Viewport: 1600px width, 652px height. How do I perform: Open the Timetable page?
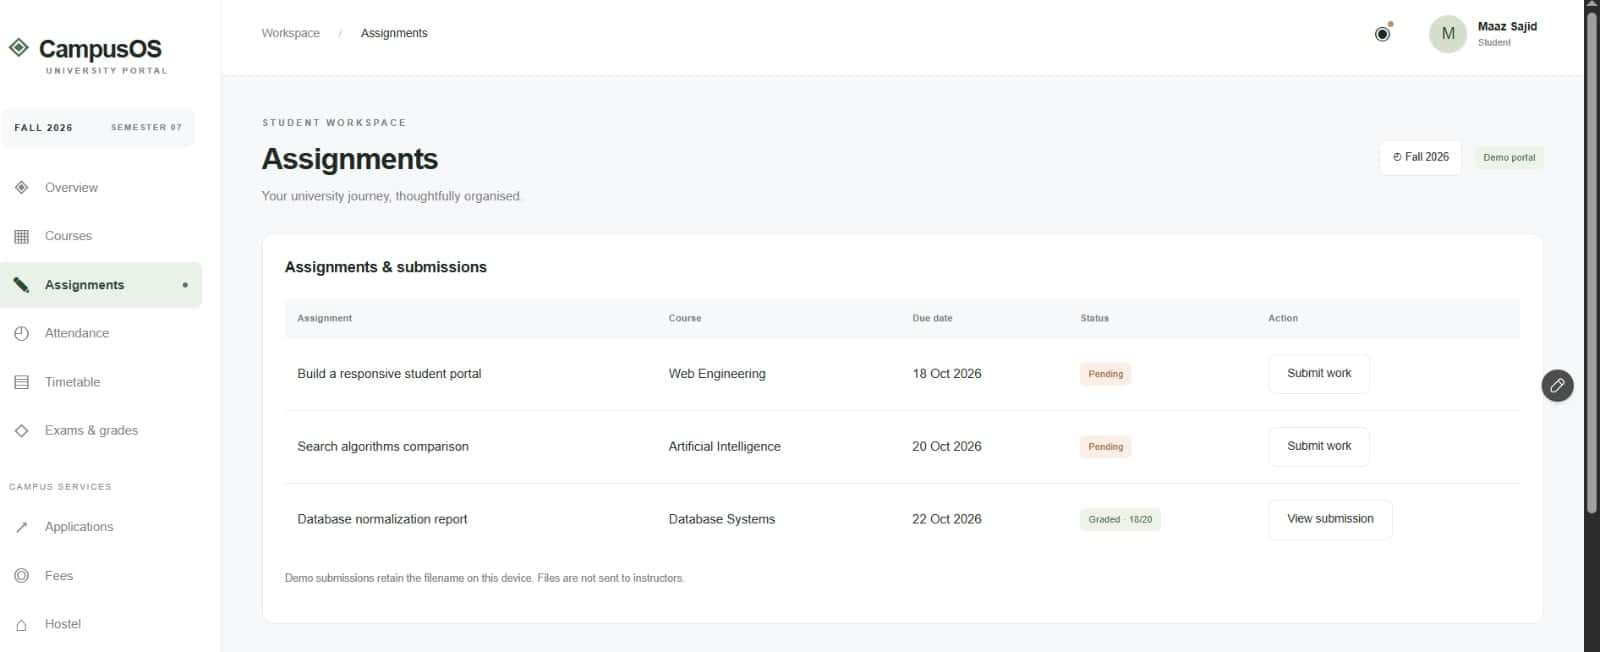pos(101,382)
